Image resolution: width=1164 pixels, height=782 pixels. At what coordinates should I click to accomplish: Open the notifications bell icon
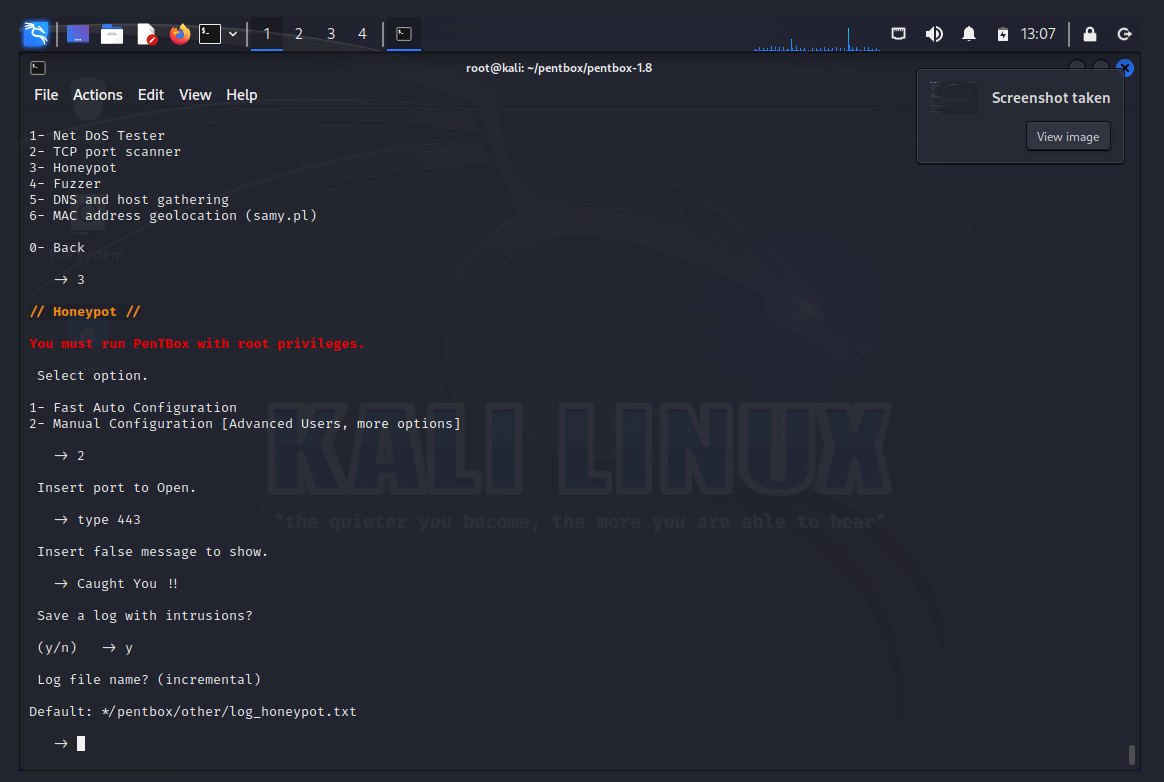[x=968, y=34]
